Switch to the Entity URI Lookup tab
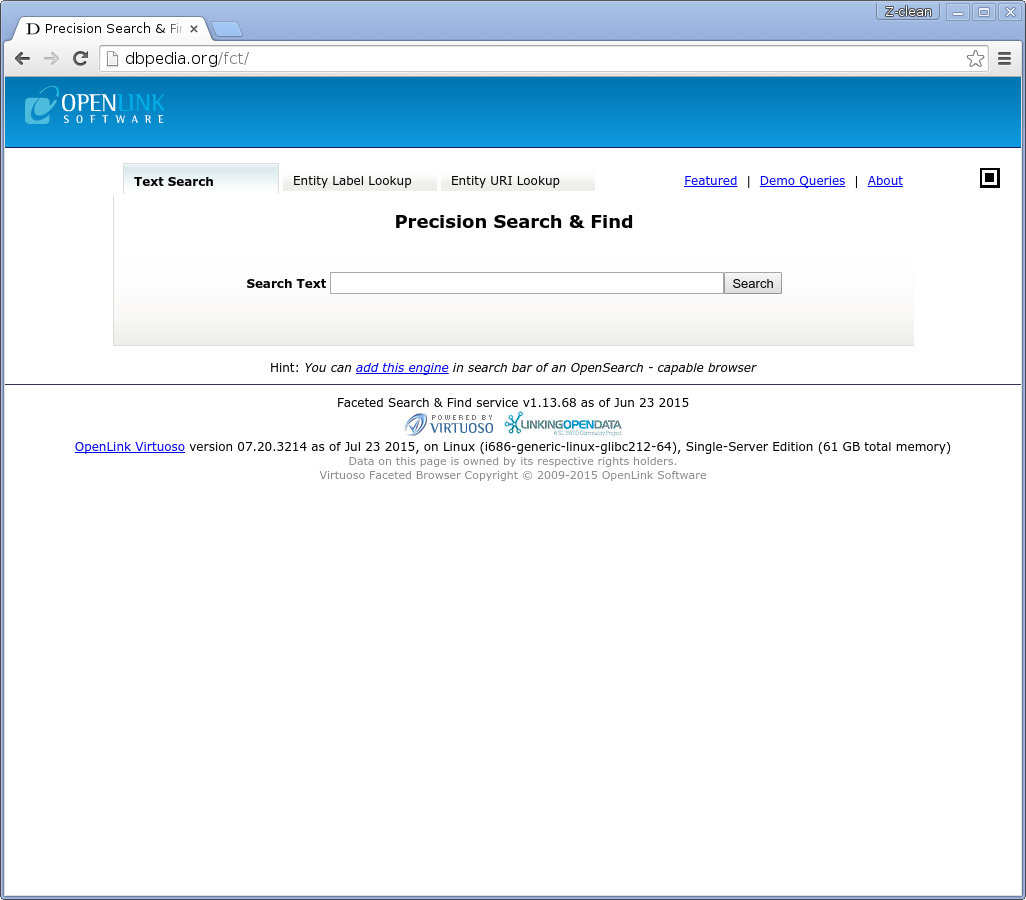The image size is (1026, 900). (x=505, y=181)
